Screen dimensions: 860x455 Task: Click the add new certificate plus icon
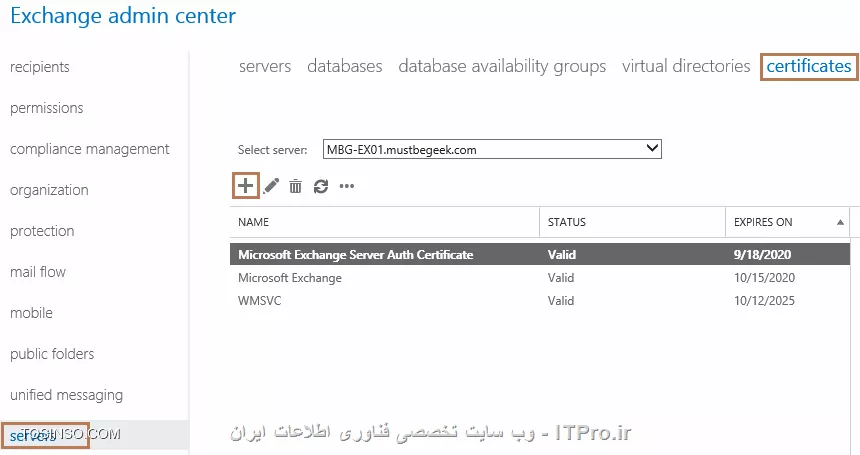[245, 186]
